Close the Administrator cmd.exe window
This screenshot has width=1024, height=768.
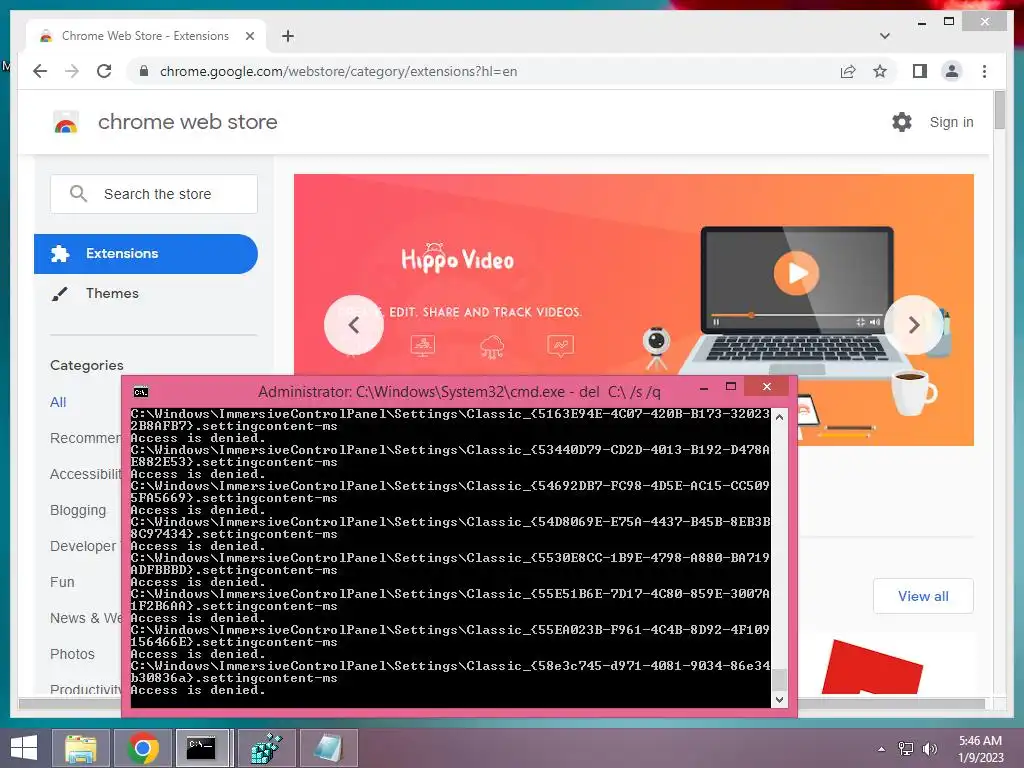coord(767,387)
